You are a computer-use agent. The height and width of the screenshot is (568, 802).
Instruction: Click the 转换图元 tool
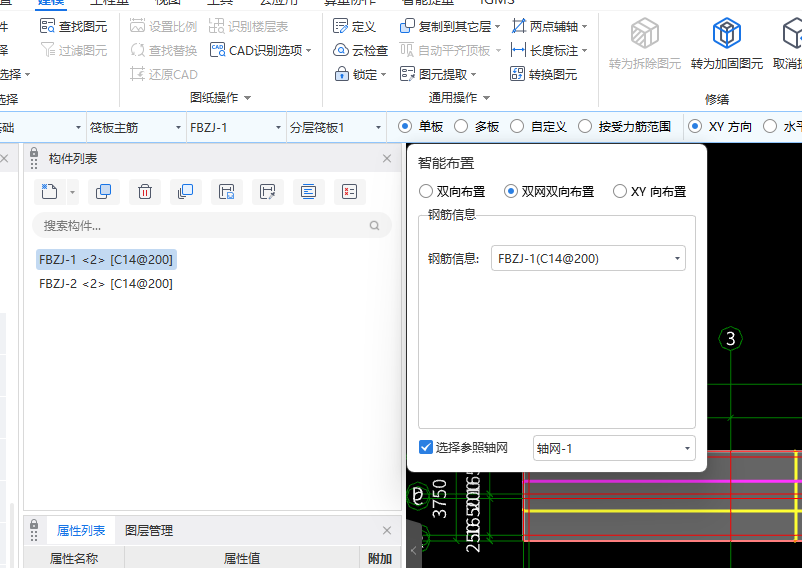click(x=544, y=74)
